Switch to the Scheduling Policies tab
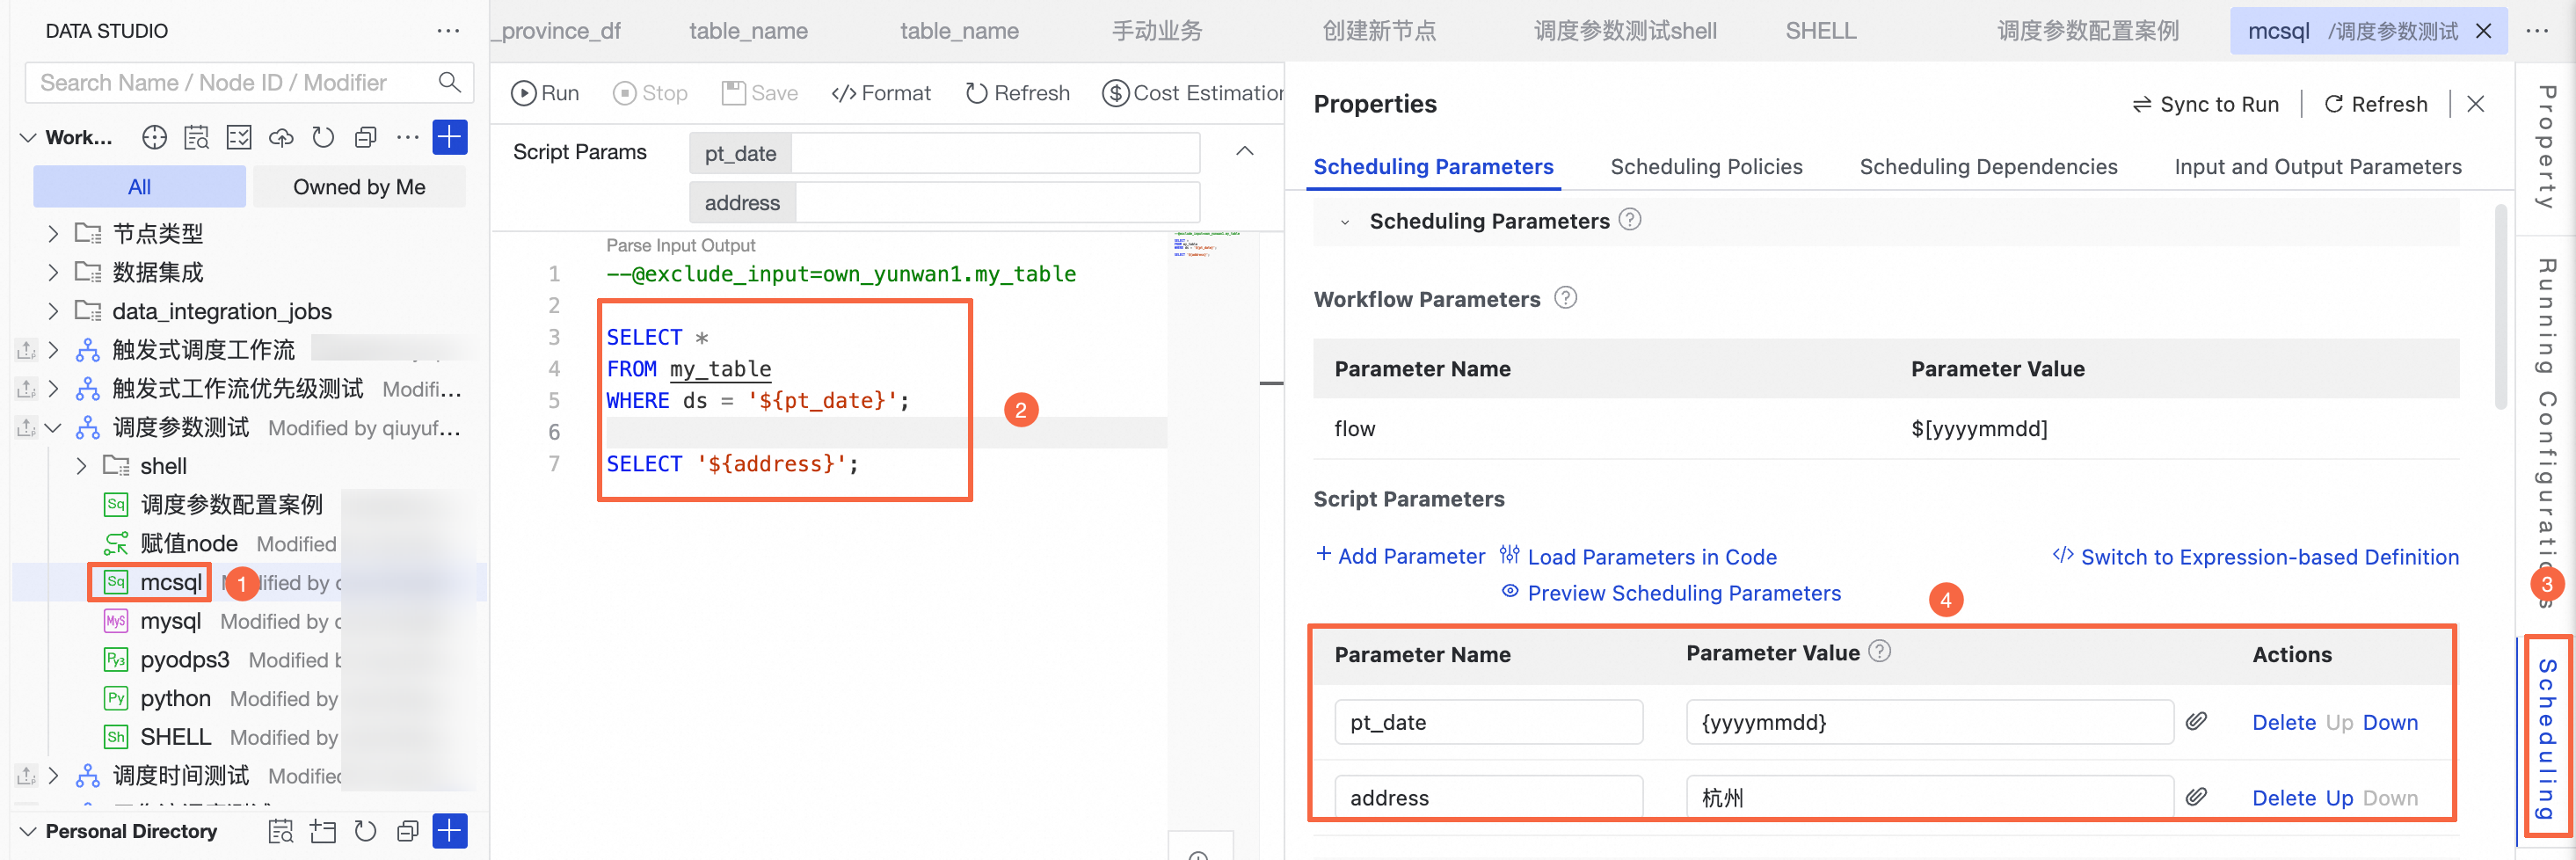This screenshot has height=860, width=2576. click(x=1706, y=167)
